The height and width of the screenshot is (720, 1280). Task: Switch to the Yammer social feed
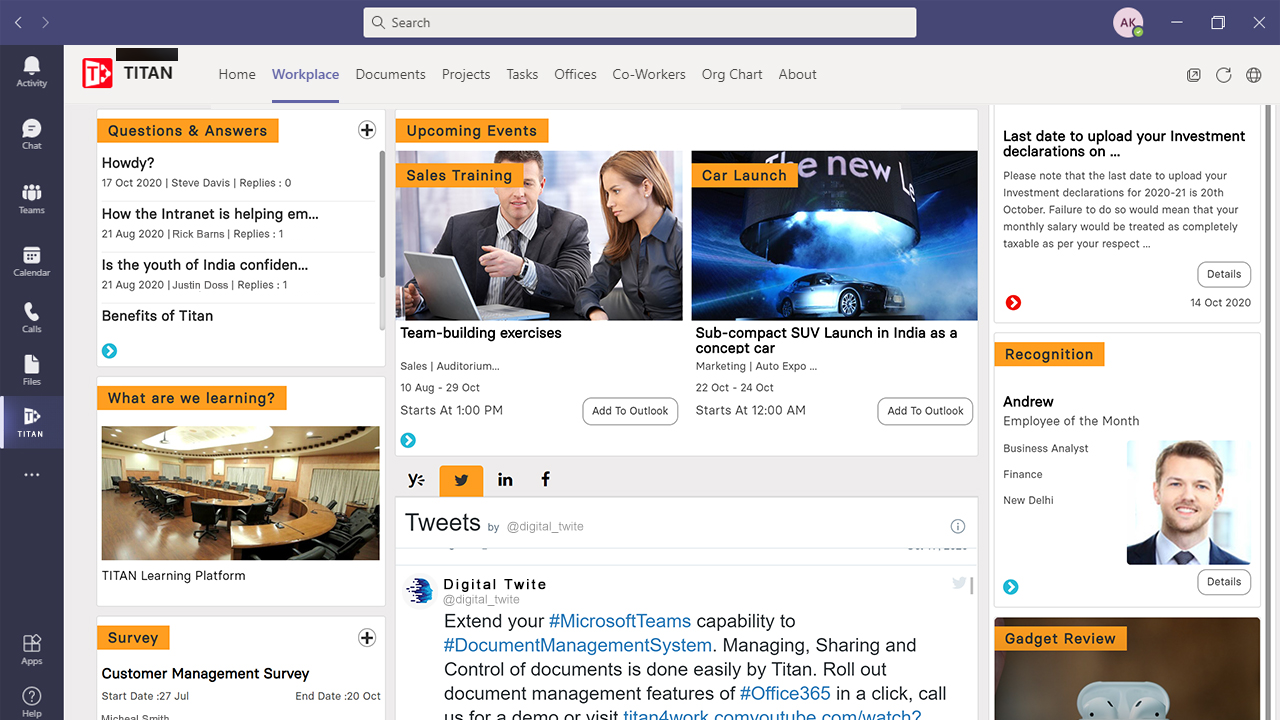click(x=417, y=480)
